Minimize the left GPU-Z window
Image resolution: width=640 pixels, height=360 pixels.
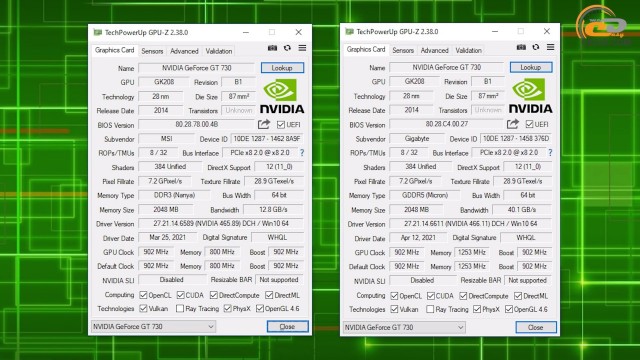(246, 32)
